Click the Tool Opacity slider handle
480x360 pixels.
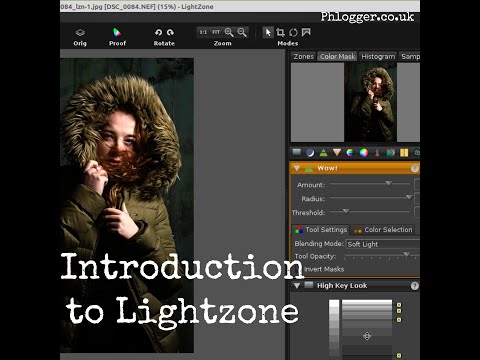[406, 255]
